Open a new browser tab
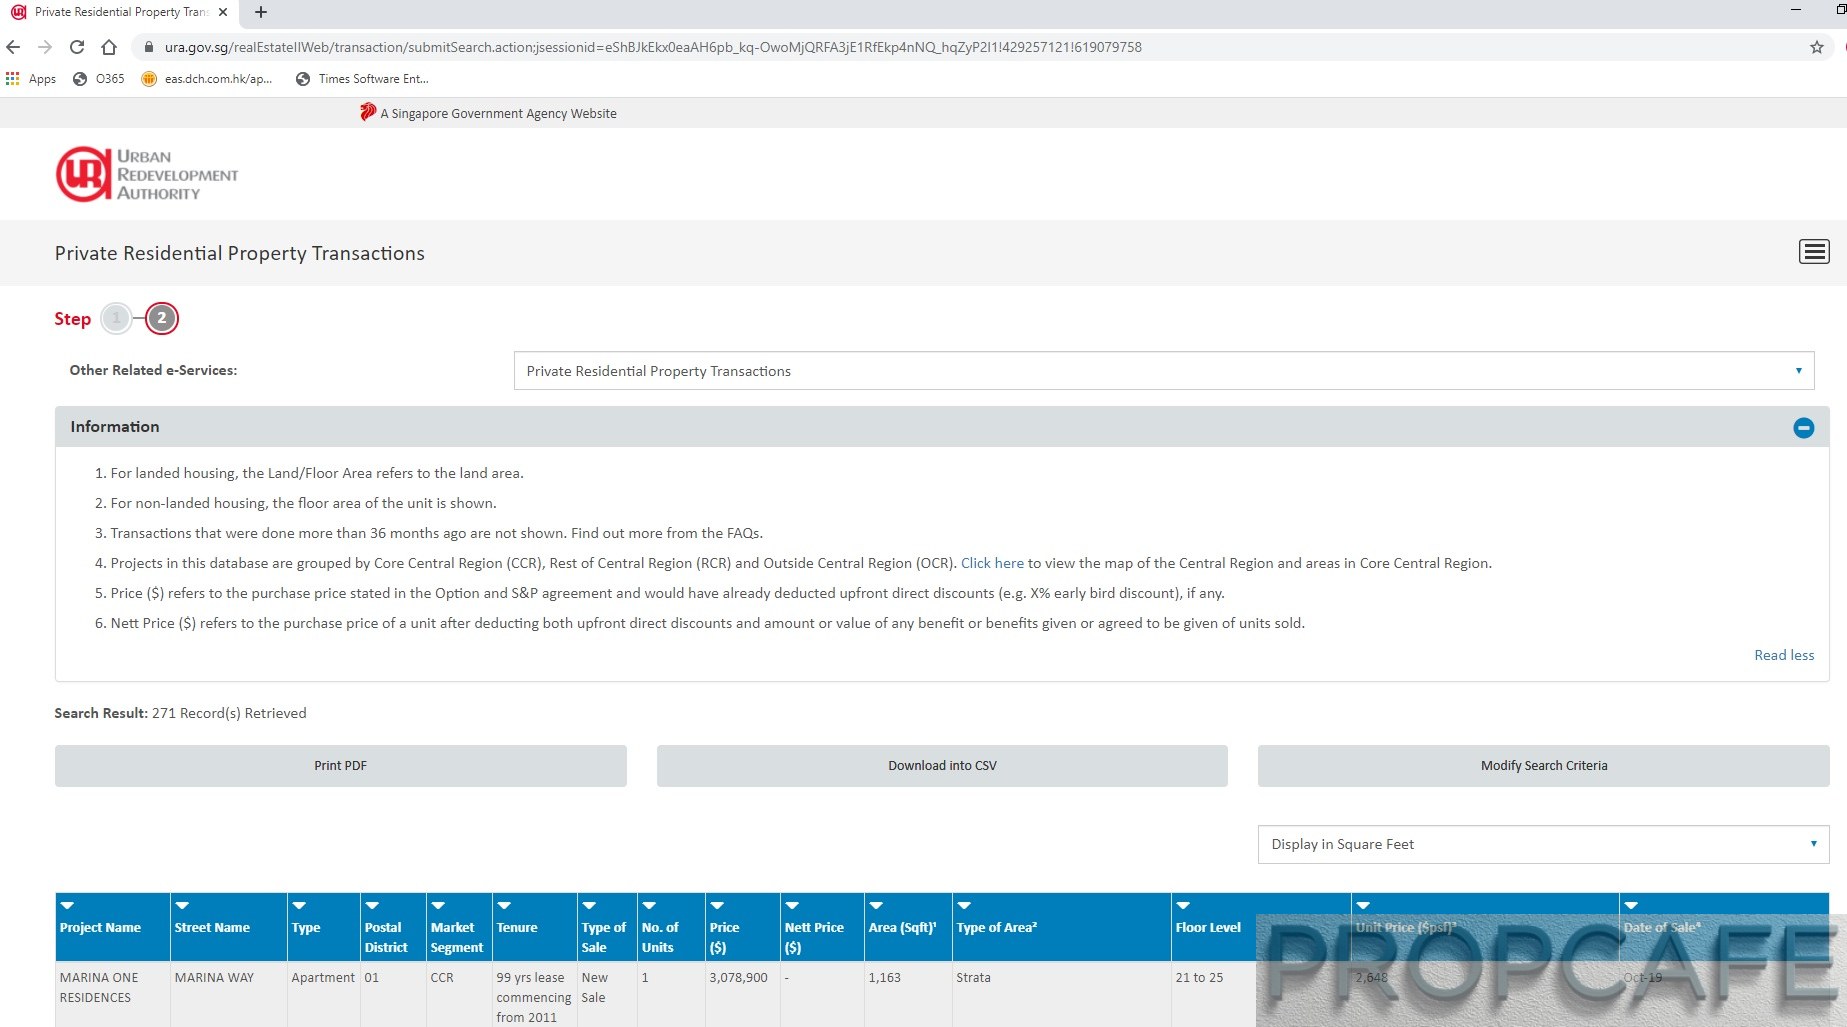The width and height of the screenshot is (1847, 1027). pyautogui.click(x=261, y=12)
